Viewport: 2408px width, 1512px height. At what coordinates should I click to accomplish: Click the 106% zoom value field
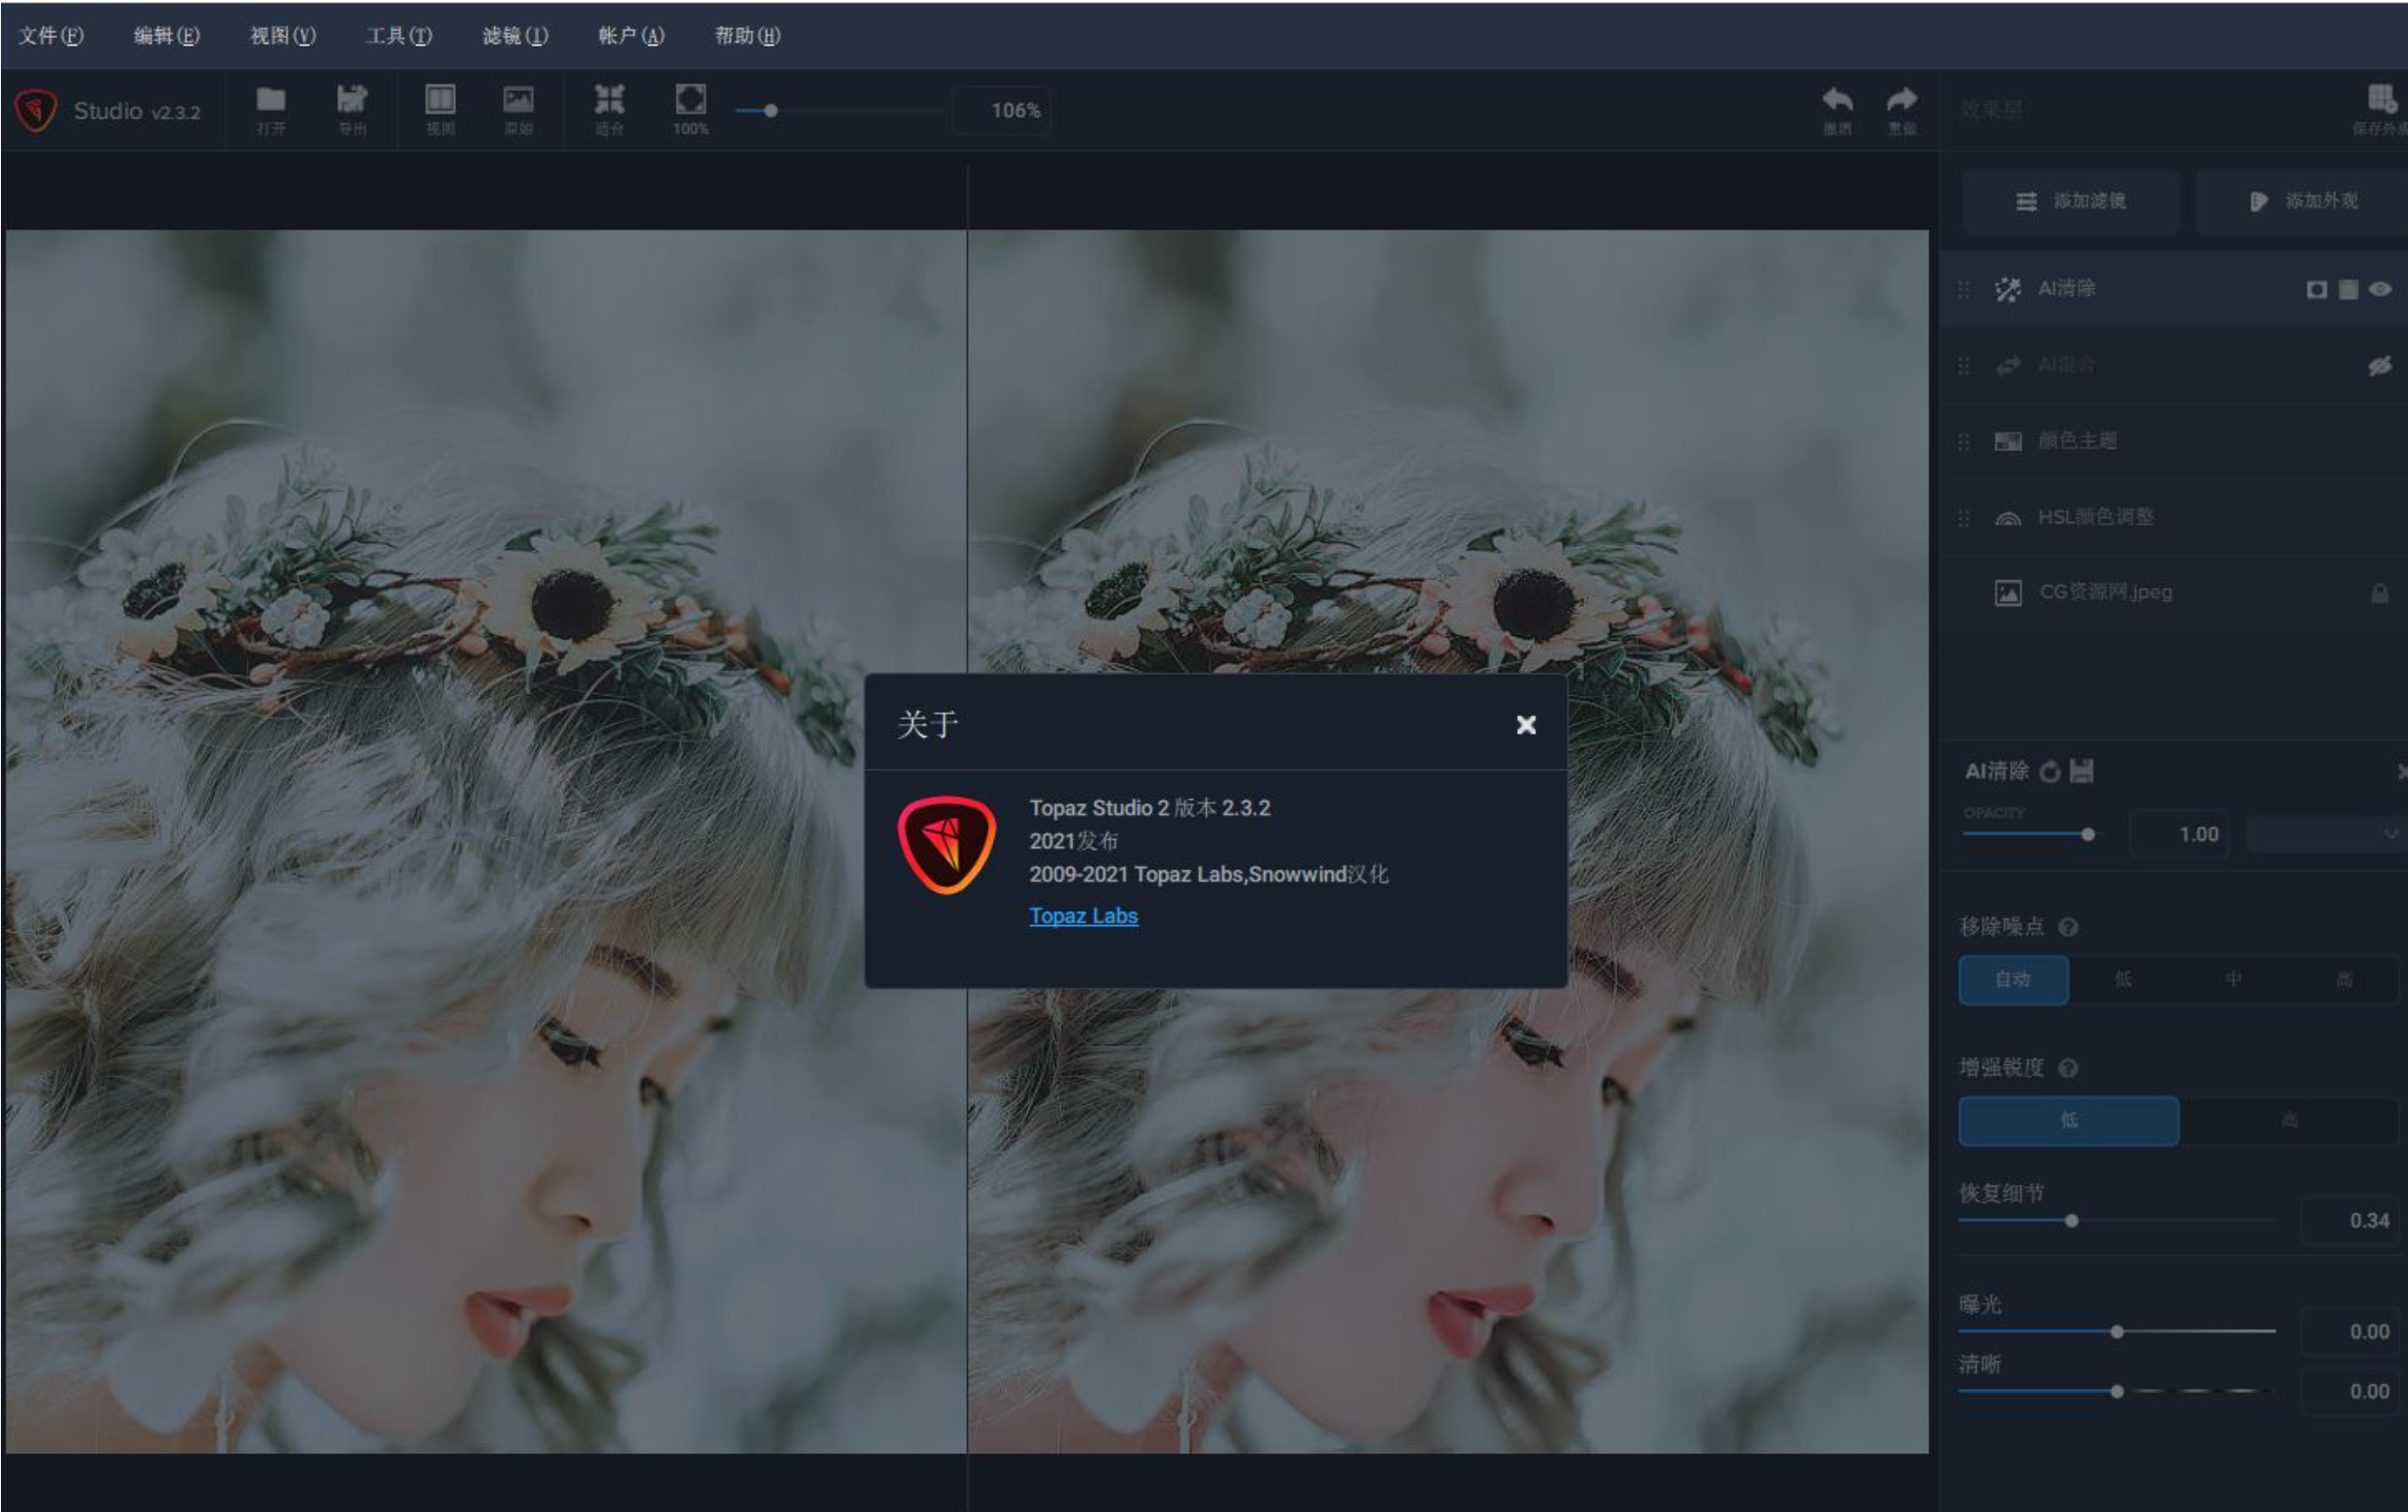(1001, 110)
